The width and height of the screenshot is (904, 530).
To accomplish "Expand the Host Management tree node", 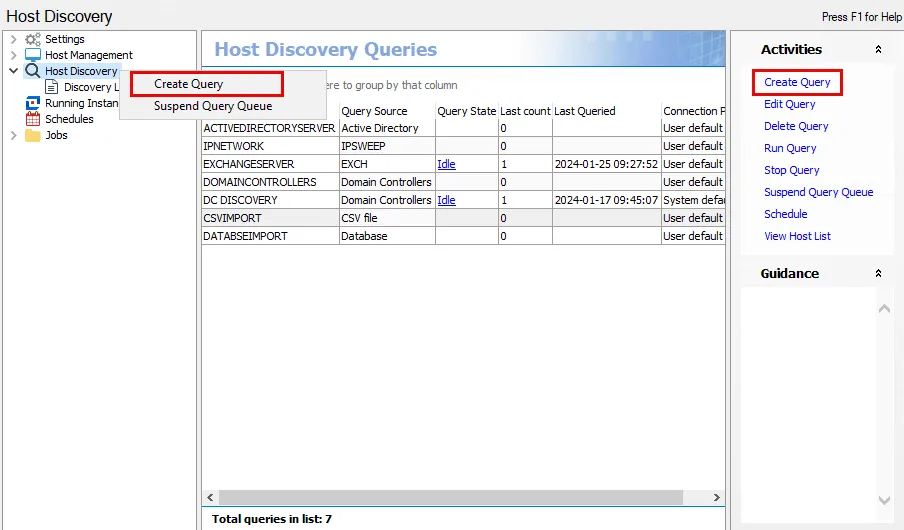I will [14, 55].
